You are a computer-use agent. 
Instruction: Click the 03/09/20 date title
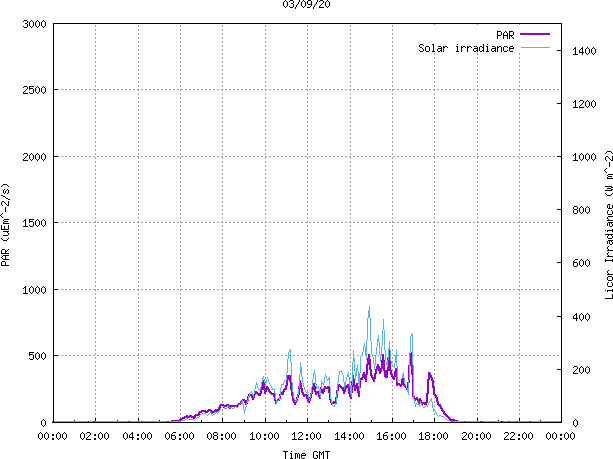[x=306, y=4]
